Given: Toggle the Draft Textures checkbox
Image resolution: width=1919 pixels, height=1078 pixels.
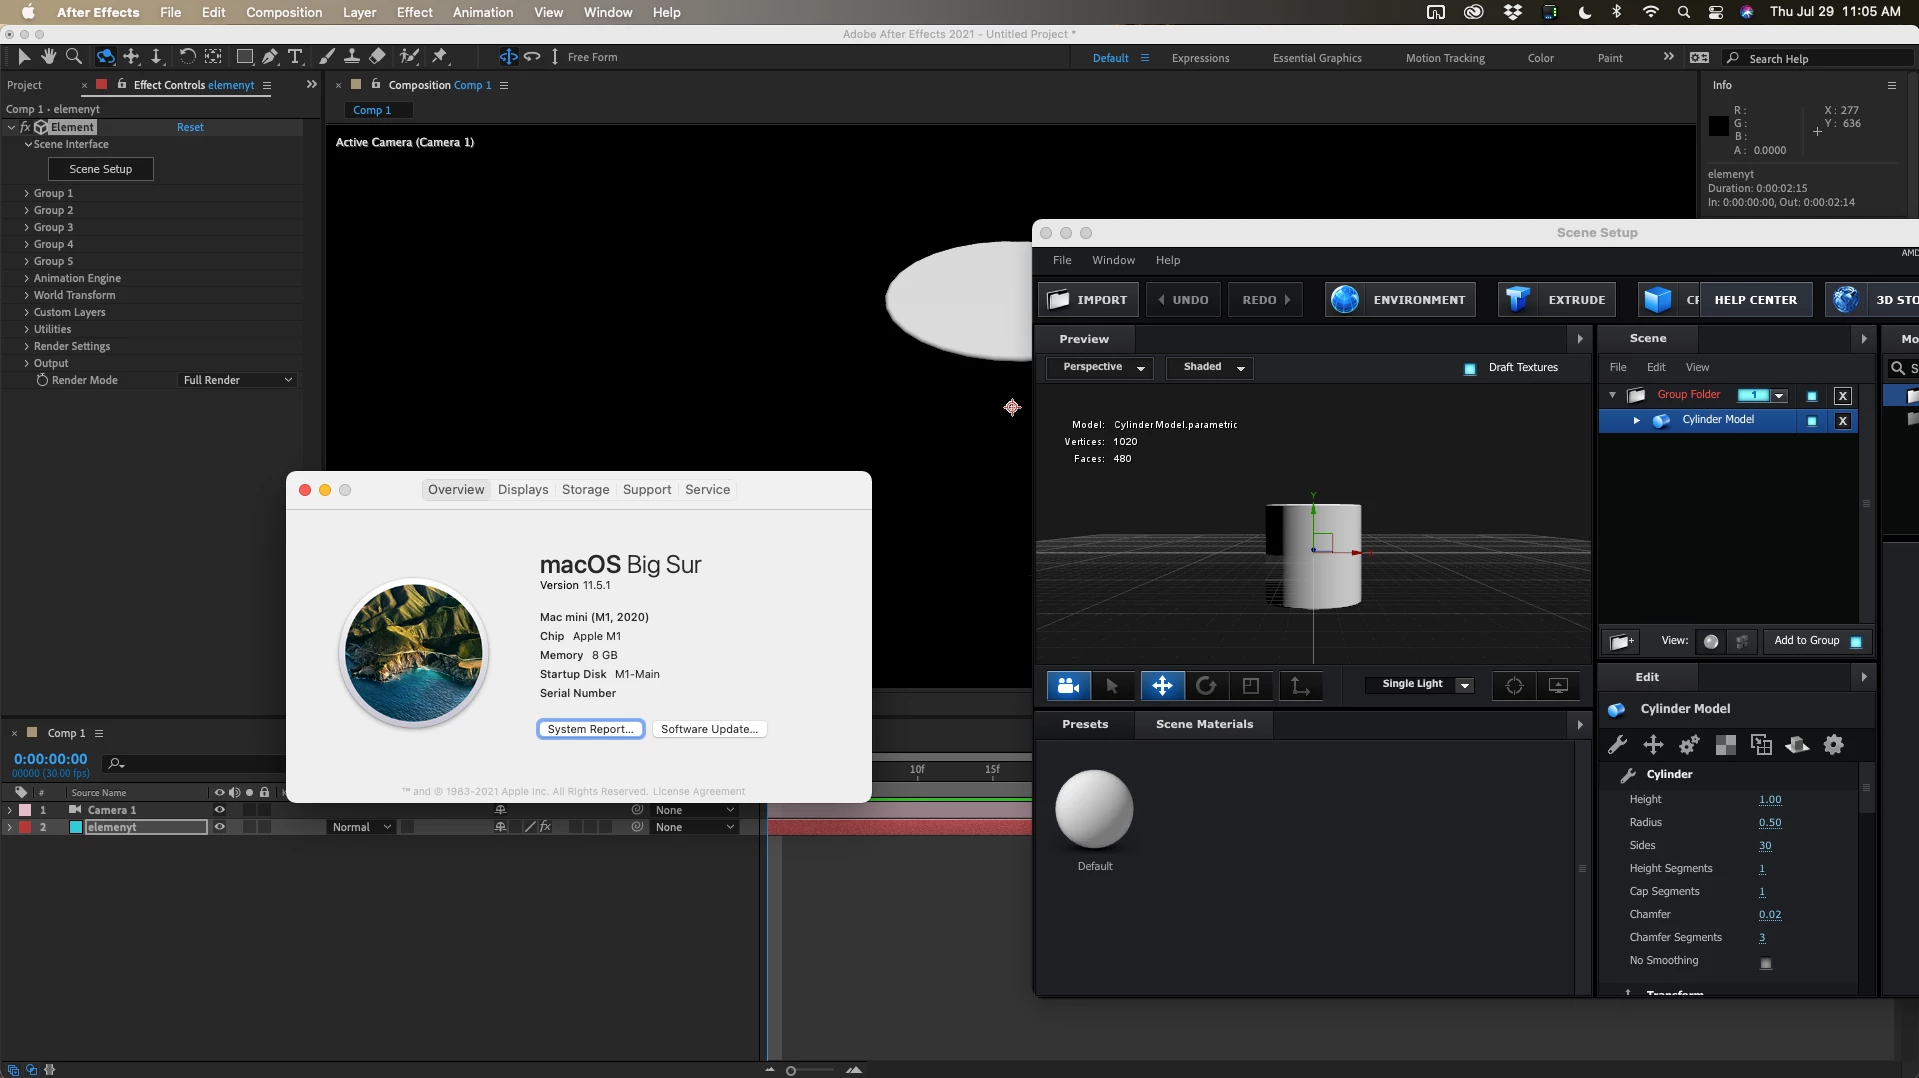Looking at the screenshot, I should (1470, 368).
